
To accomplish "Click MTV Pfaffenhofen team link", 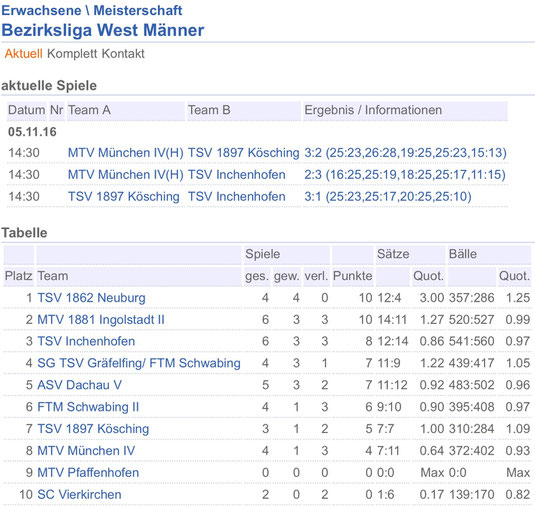I will pyautogui.click(x=88, y=473).
